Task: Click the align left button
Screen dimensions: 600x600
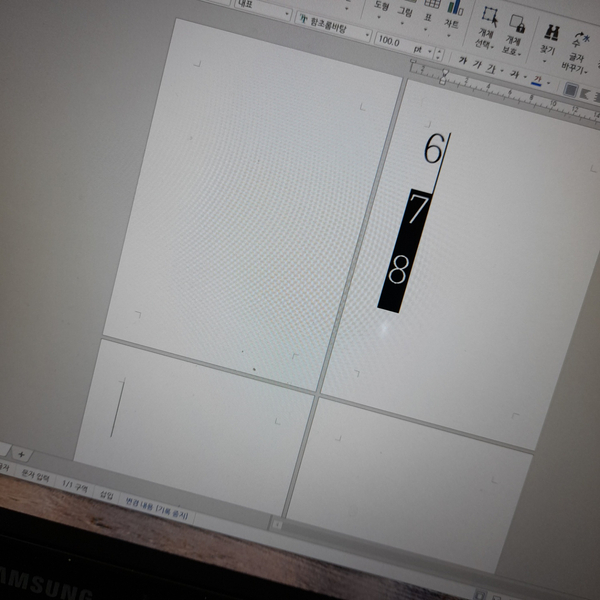Action: coord(584,94)
